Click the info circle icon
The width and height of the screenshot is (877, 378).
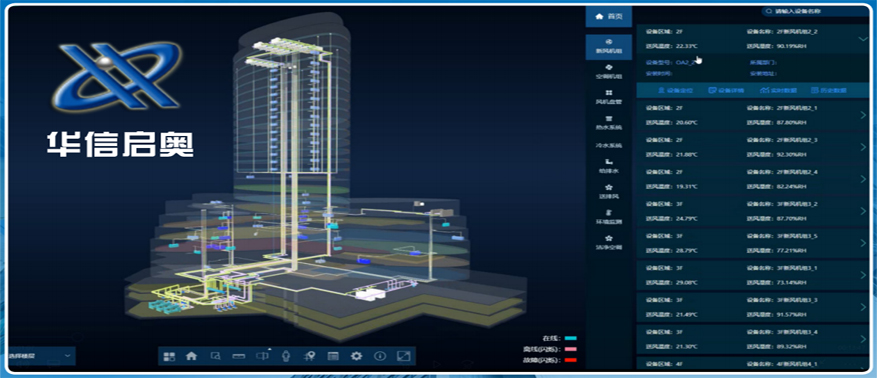point(380,356)
